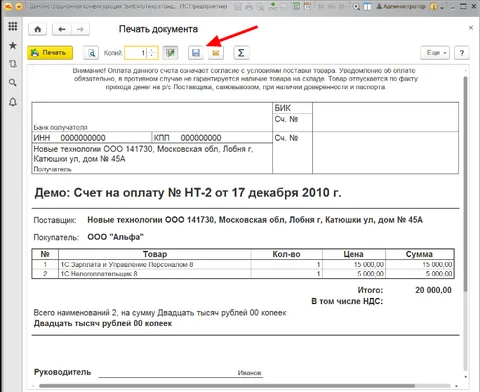Navigate back with the left arrow
Screen dimensions: 480x392
(x=62, y=29)
